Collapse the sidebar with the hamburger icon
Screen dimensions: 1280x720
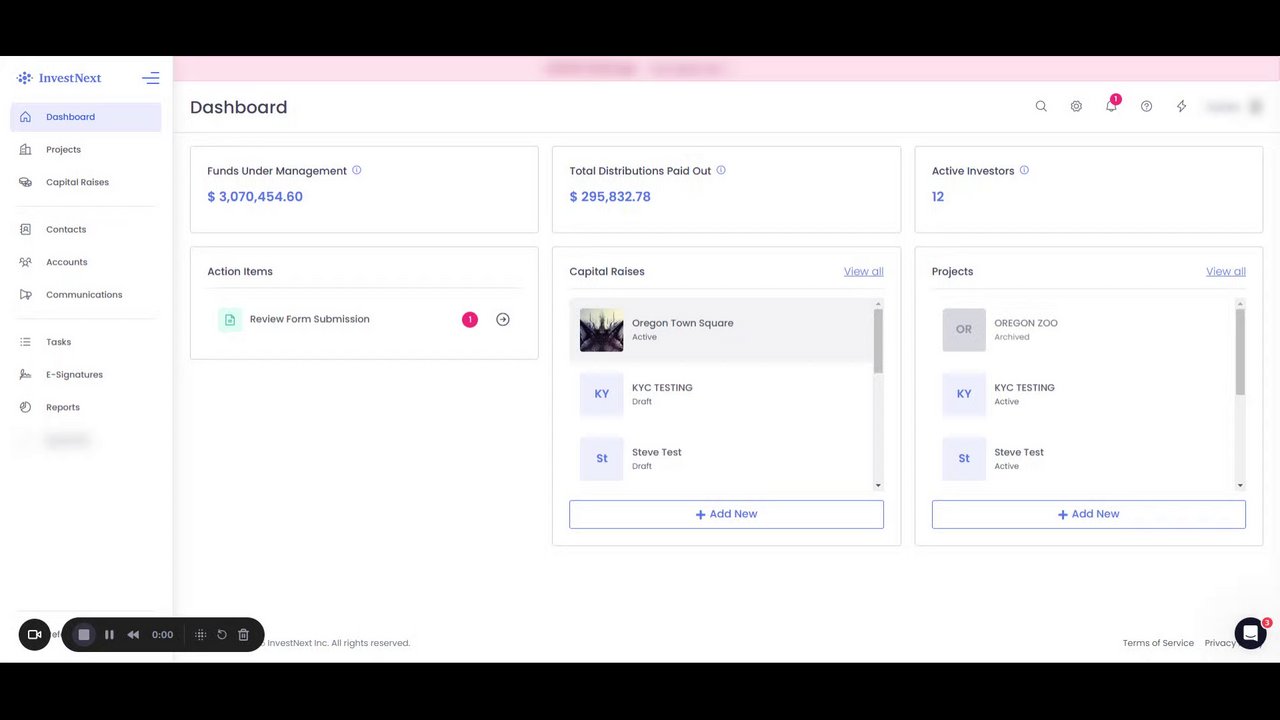click(x=150, y=78)
